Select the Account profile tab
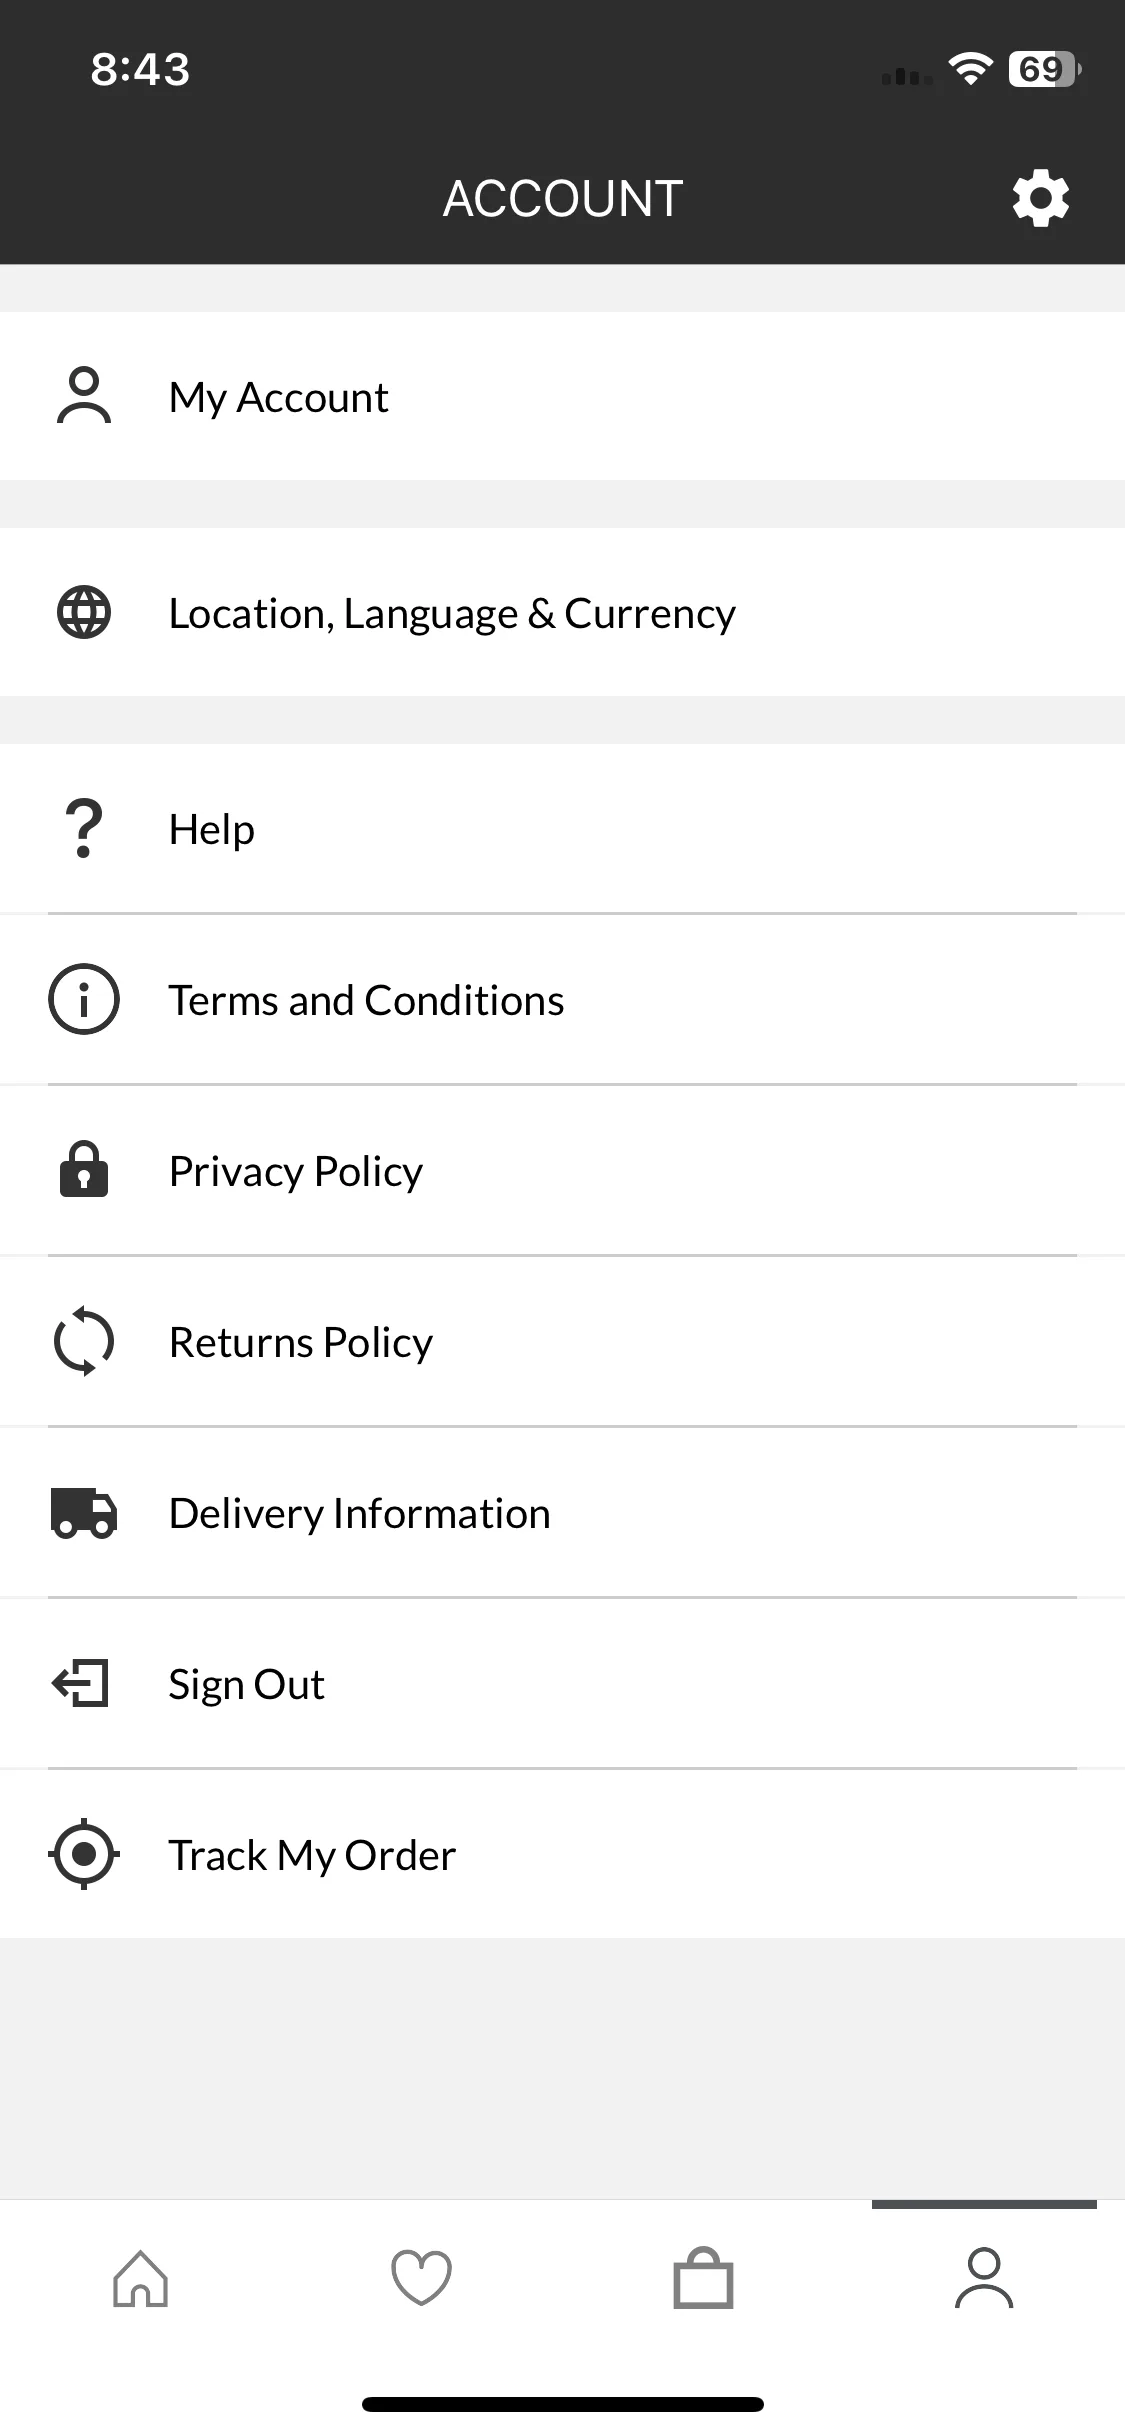This screenshot has height=2436, width=1125. pyautogui.click(x=984, y=2279)
